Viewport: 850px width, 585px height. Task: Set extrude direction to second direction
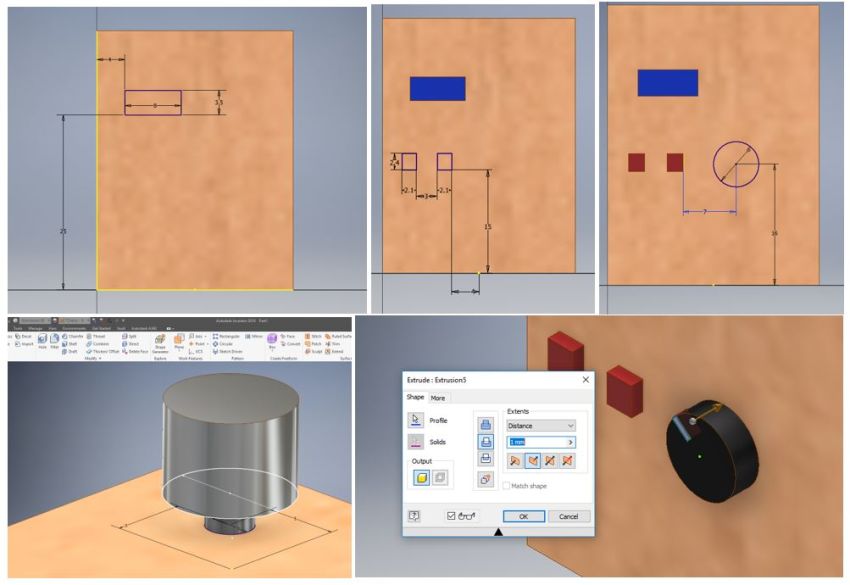(533, 461)
